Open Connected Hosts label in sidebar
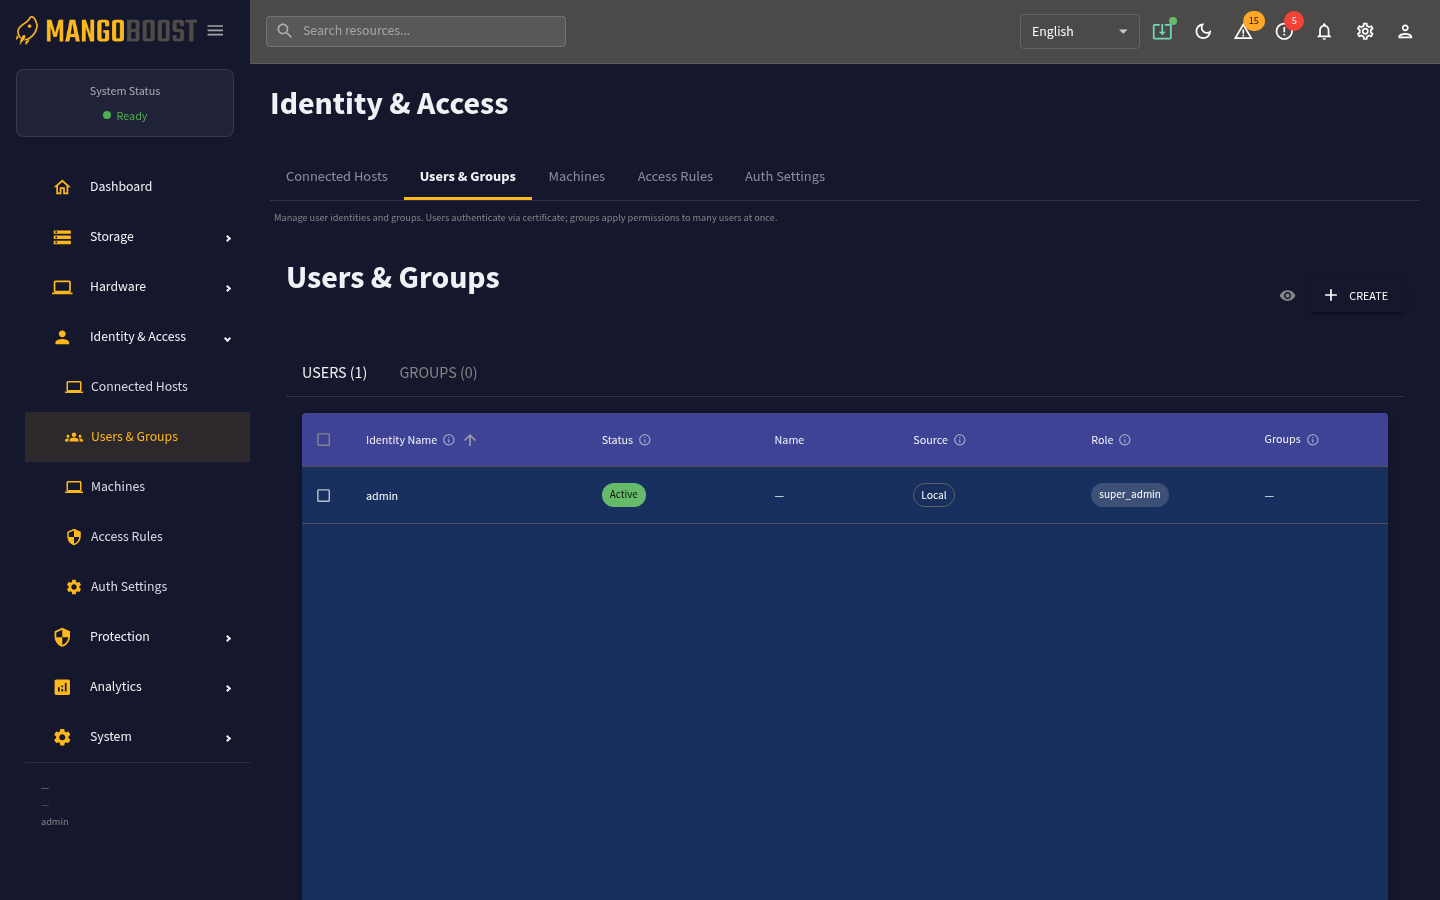Screen dimensions: 1440x900 point(139,387)
